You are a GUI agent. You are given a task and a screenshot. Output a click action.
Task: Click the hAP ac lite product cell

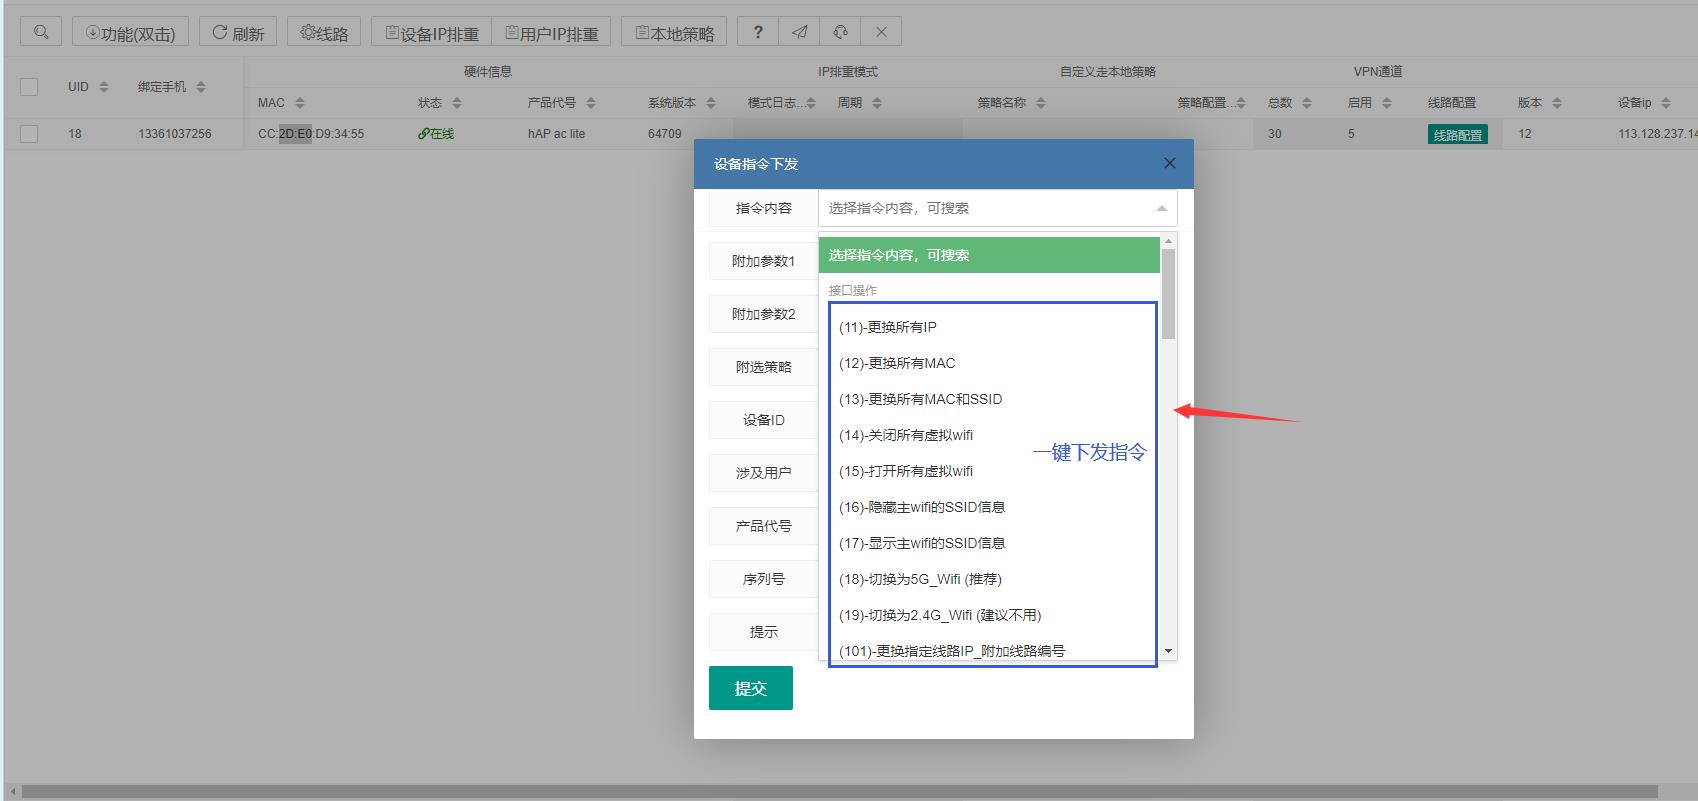click(557, 134)
